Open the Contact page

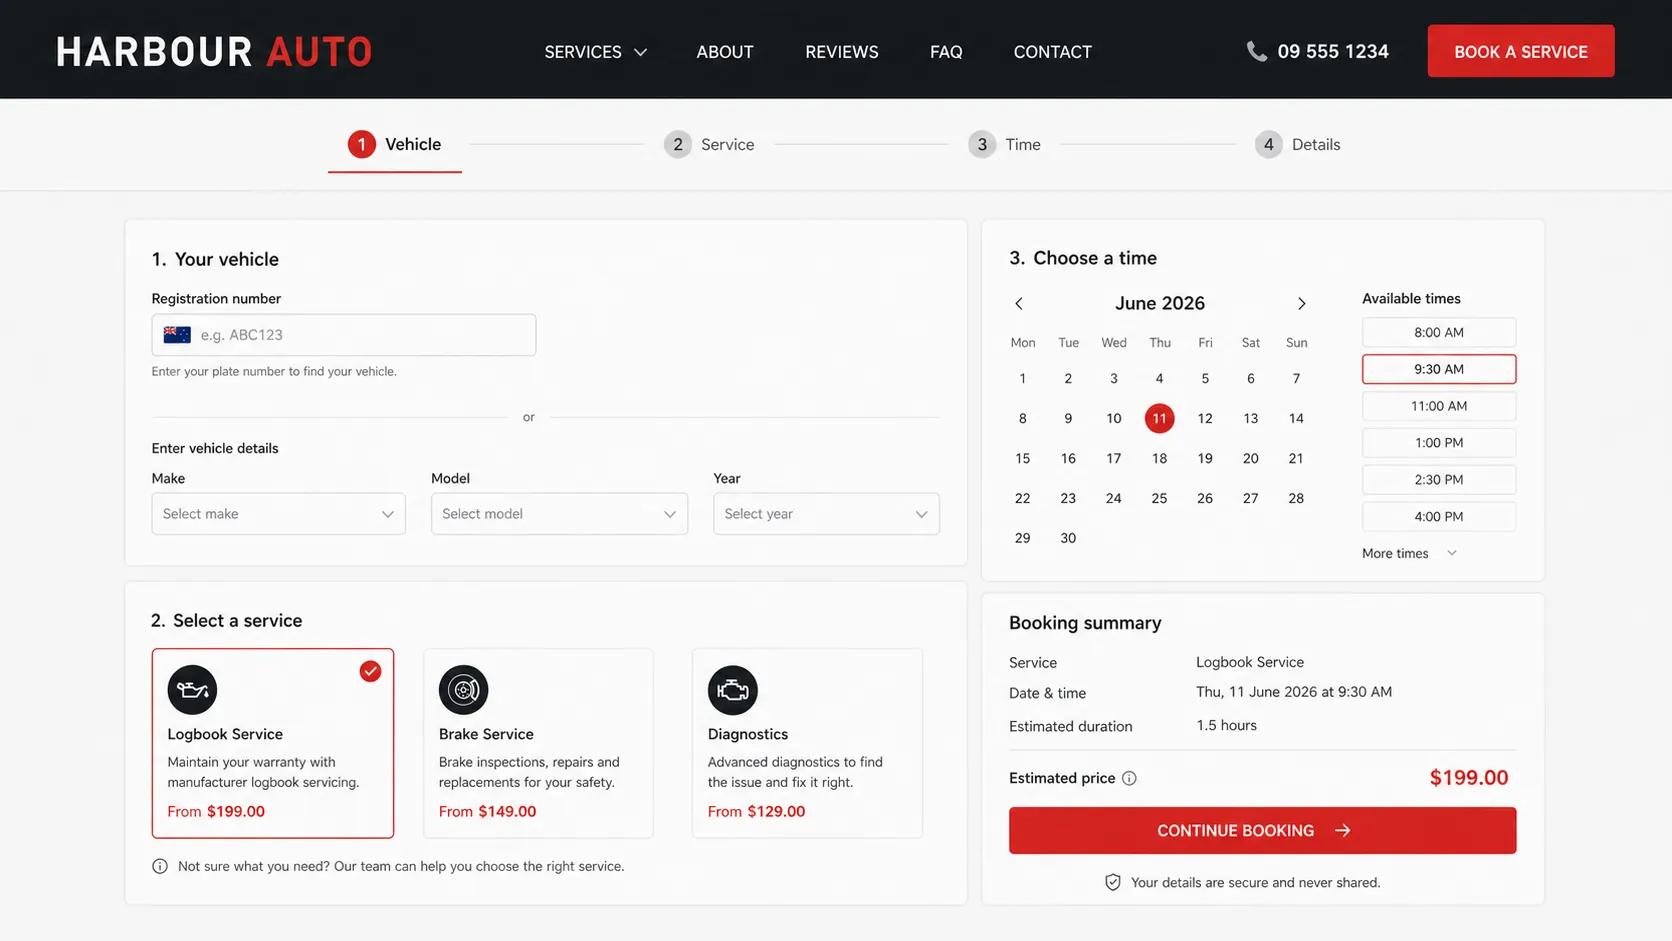click(x=1053, y=52)
